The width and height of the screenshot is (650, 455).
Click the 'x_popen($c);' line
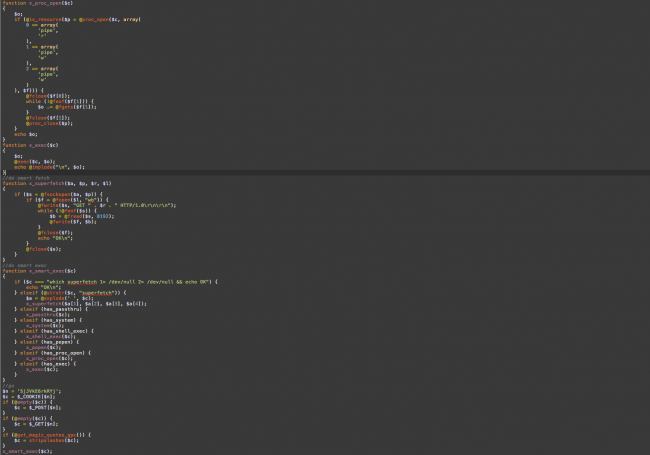(44, 348)
